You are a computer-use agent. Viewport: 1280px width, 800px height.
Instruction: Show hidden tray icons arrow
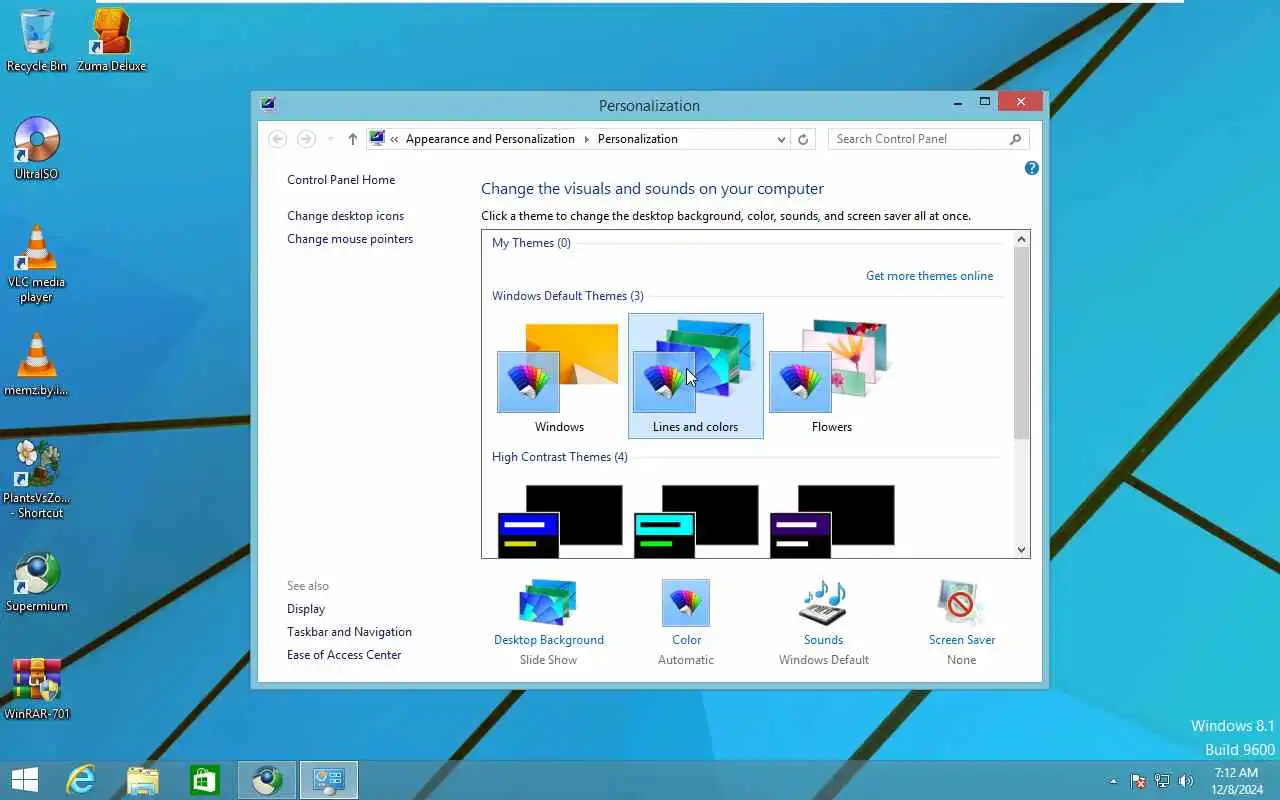[x=1114, y=781]
